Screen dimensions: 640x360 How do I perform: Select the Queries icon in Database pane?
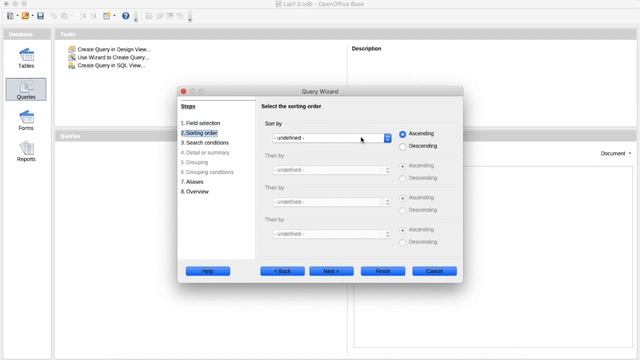pyautogui.click(x=26, y=89)
